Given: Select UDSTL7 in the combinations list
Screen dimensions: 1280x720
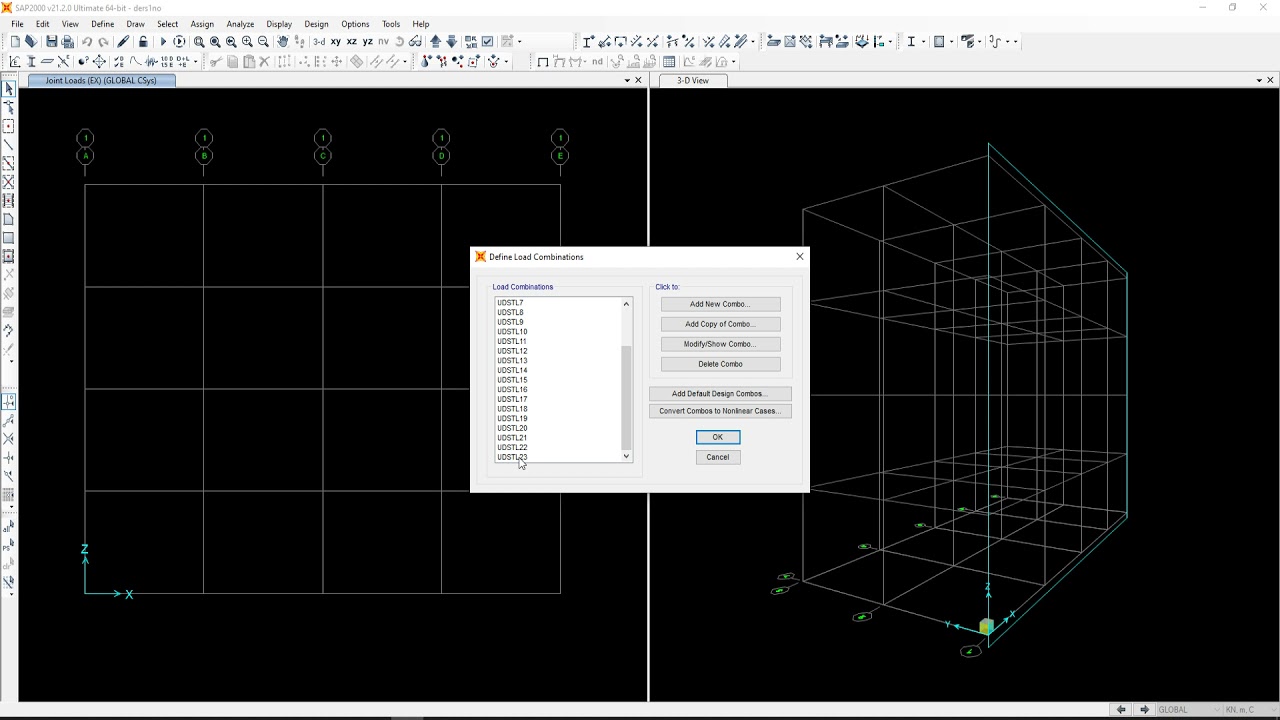Looking at the screenshot, I should tap(510, 303).
